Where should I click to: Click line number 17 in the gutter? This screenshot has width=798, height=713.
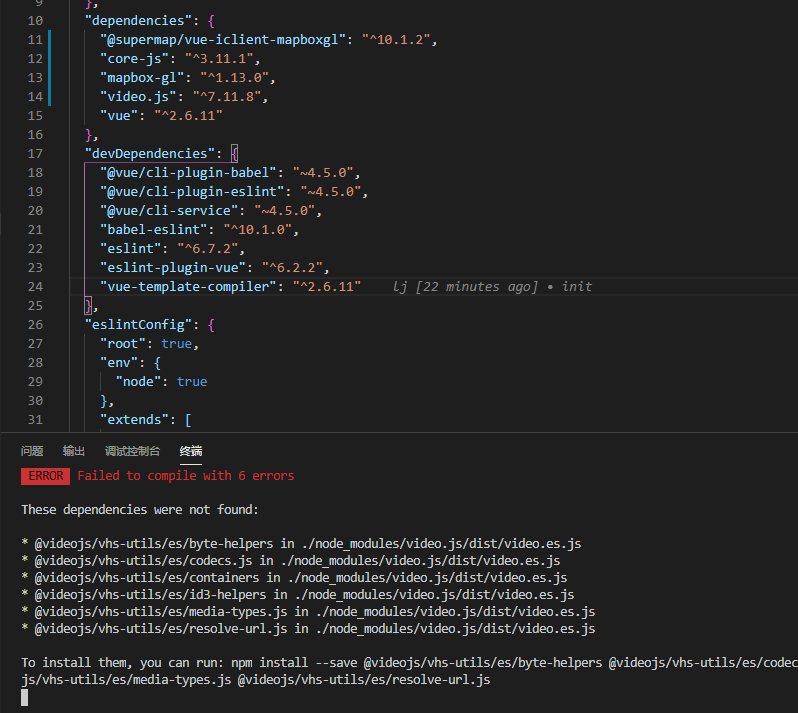35,154
